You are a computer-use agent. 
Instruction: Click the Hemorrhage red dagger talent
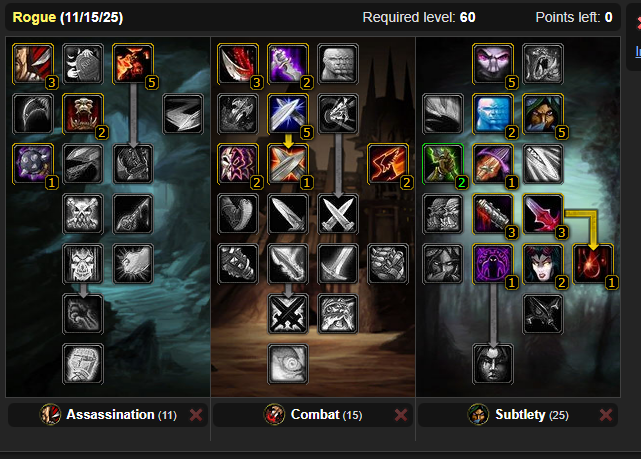point(543,214)
